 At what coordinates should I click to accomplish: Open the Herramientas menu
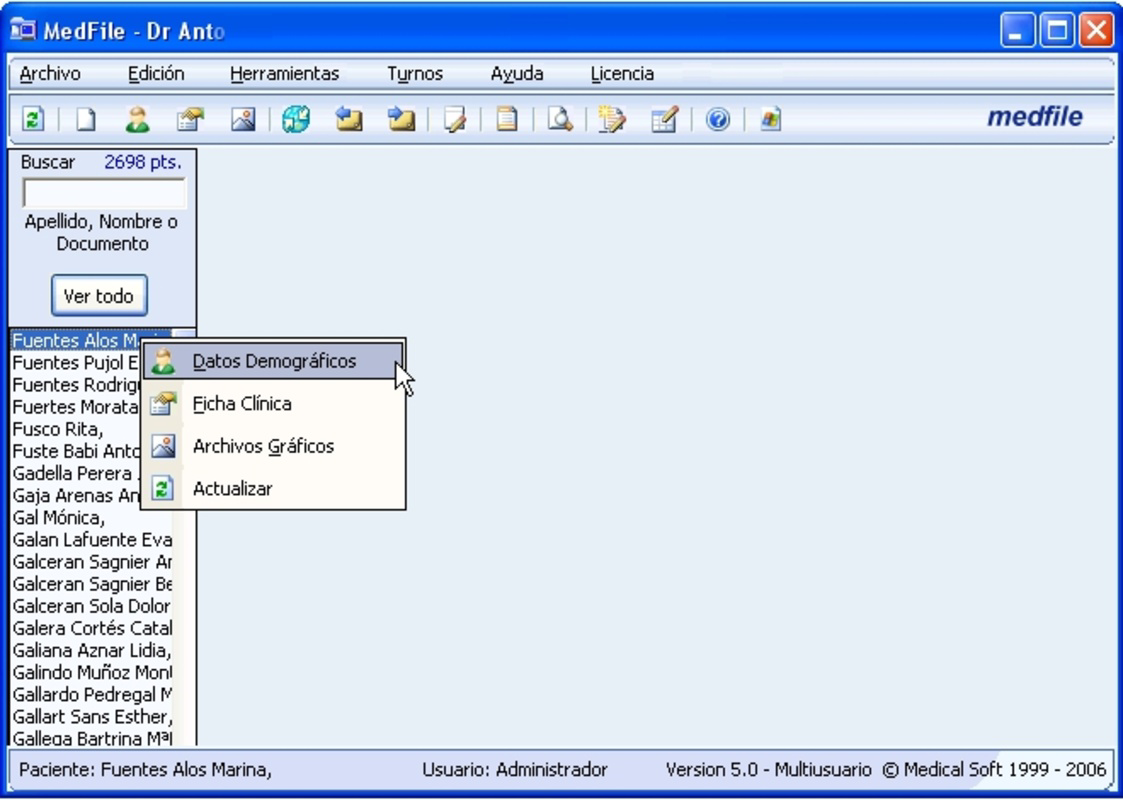point(284,74)
